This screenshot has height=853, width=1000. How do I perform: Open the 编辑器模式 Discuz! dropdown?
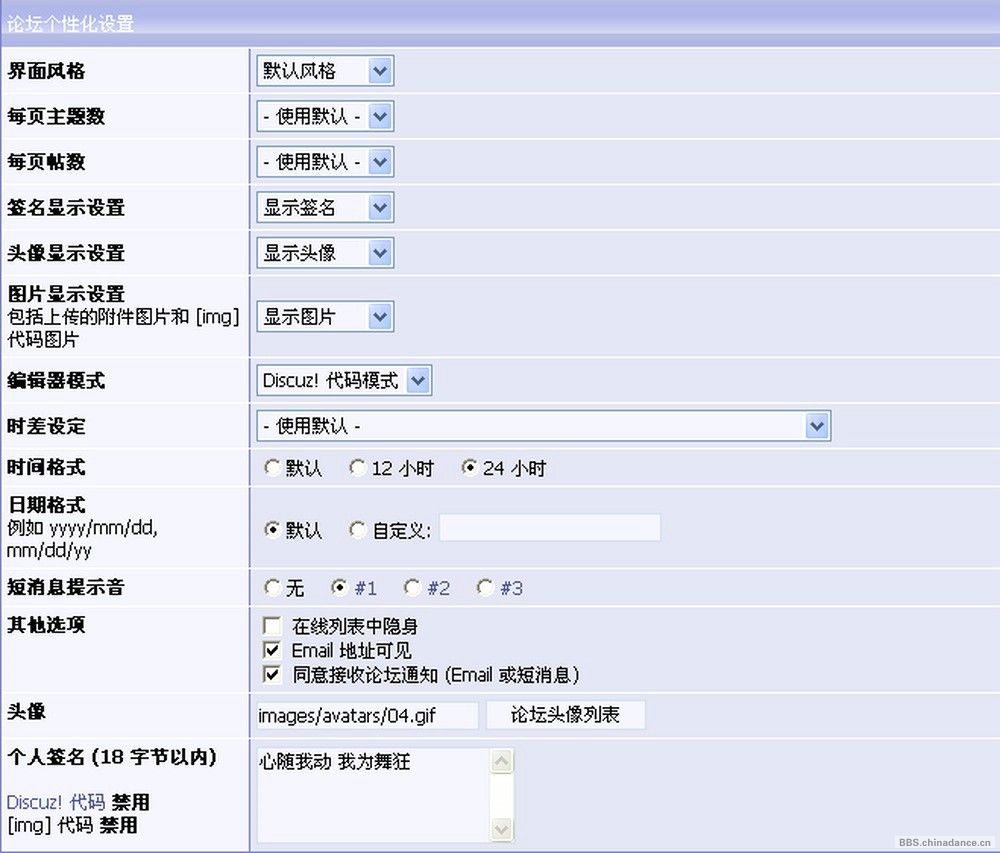(344, 380)
